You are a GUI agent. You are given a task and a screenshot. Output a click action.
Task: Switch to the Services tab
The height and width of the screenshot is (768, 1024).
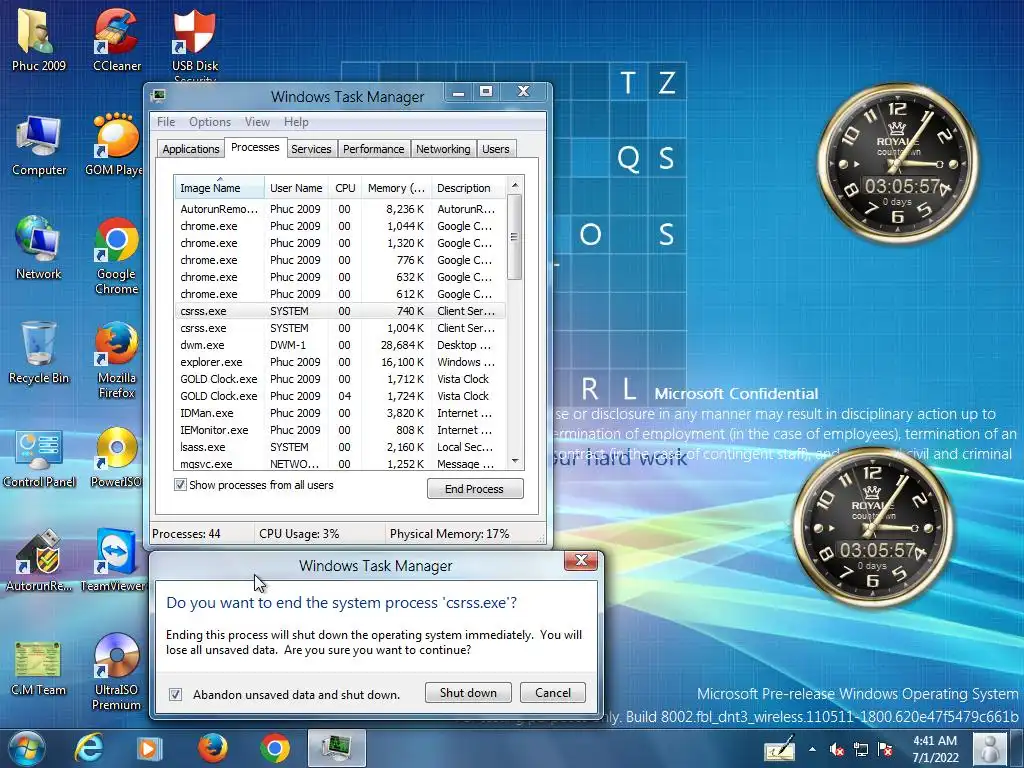click(x=311, y=149)
